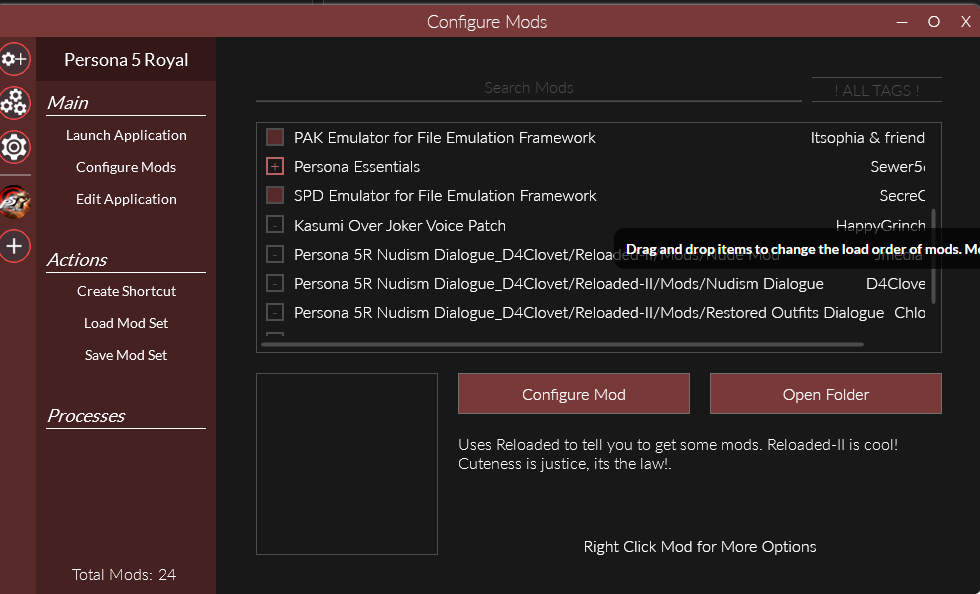Click the Open Folder button
Viewport: 980px width, 594px height.
826,394
